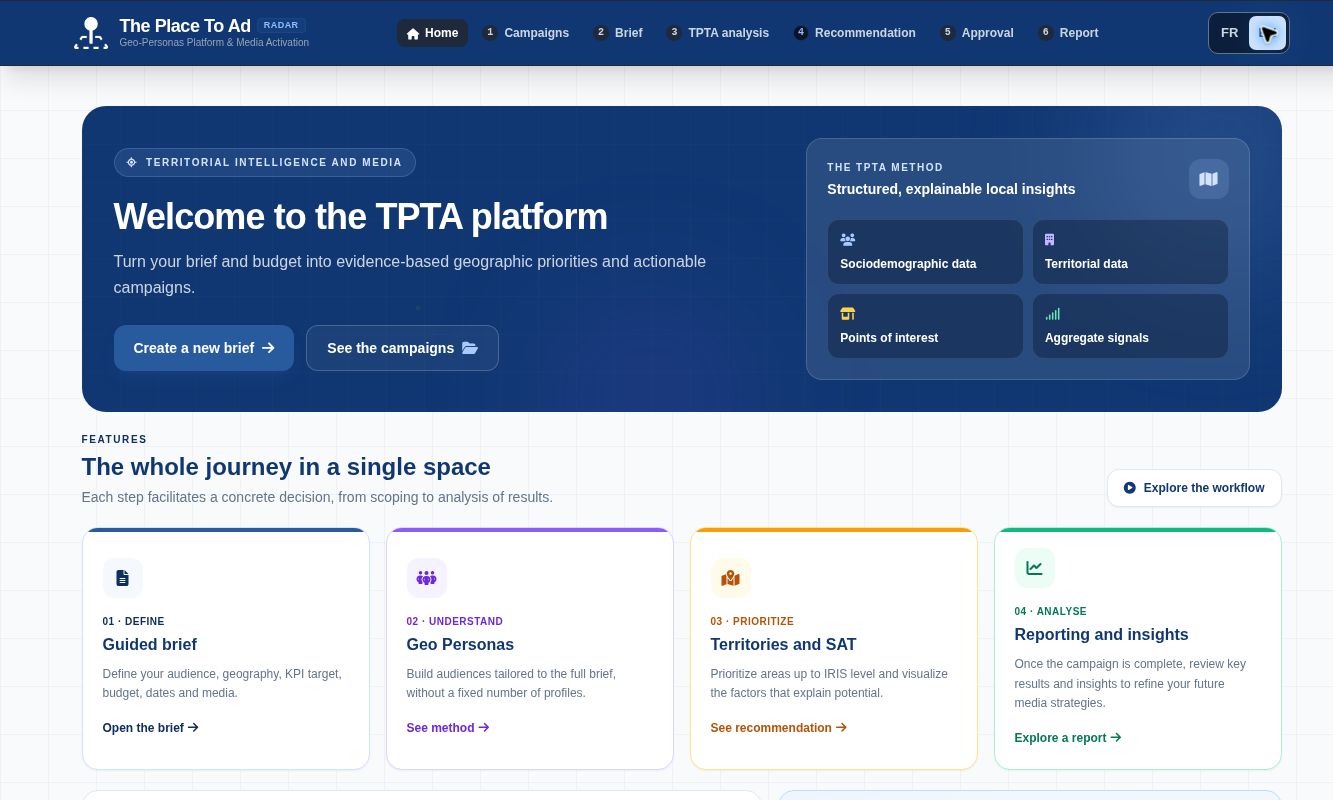Open the Approval step
This screenshot has width=1333, height=800.
(977, 33)
